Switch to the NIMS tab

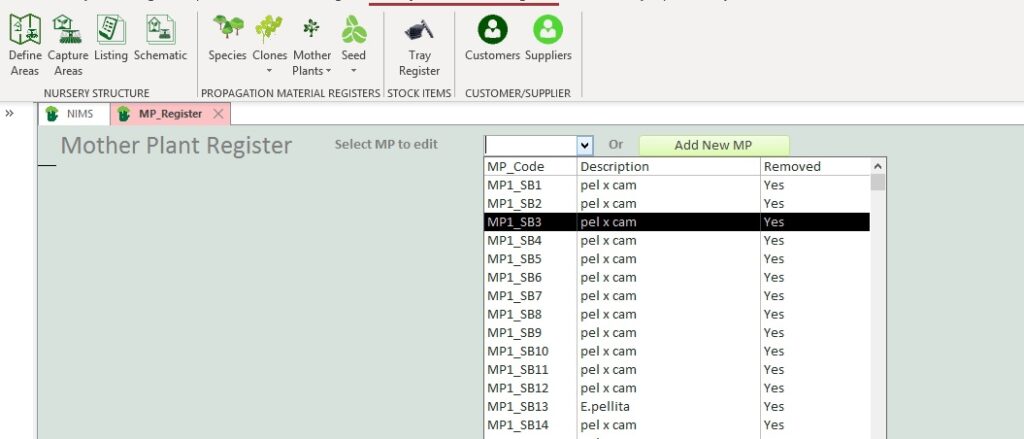[71, 114]
